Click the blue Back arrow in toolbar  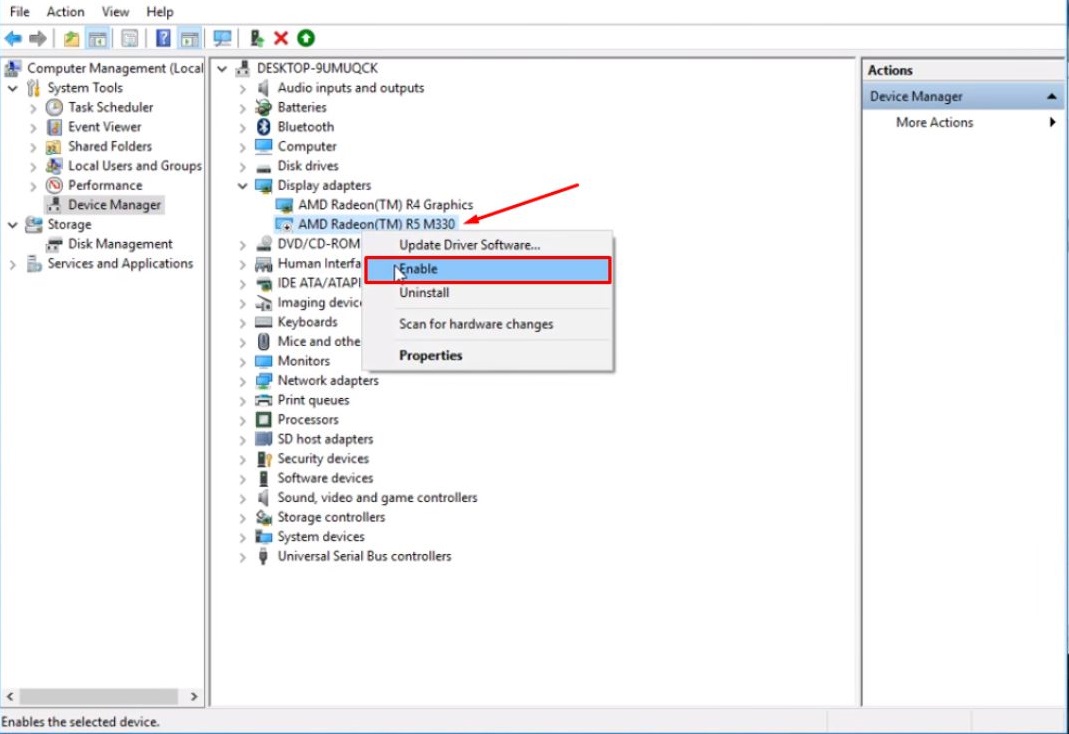(13, 38)
